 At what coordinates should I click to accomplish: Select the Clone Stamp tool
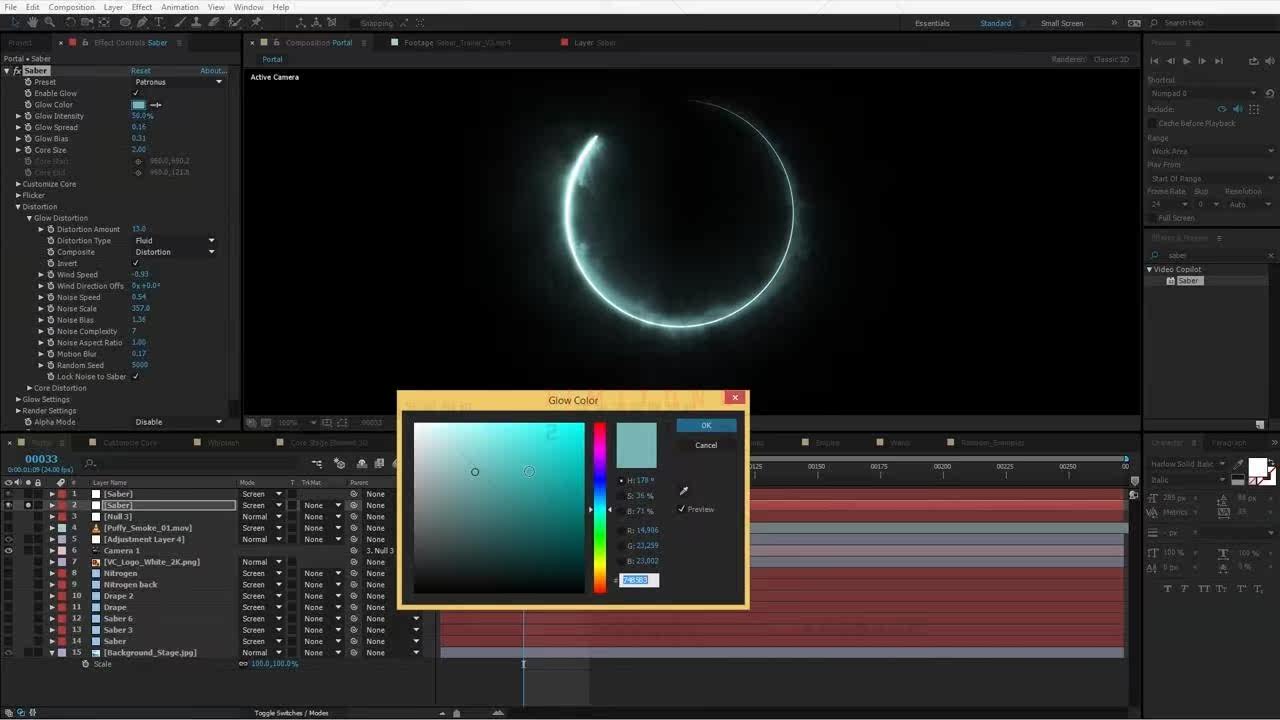197,22
